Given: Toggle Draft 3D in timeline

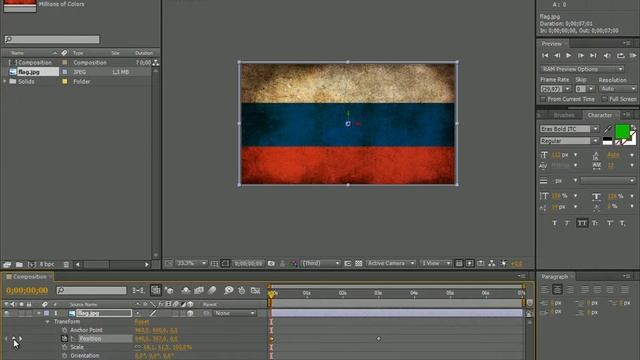Looking at the screenshot, I should (x=169, y=290).
